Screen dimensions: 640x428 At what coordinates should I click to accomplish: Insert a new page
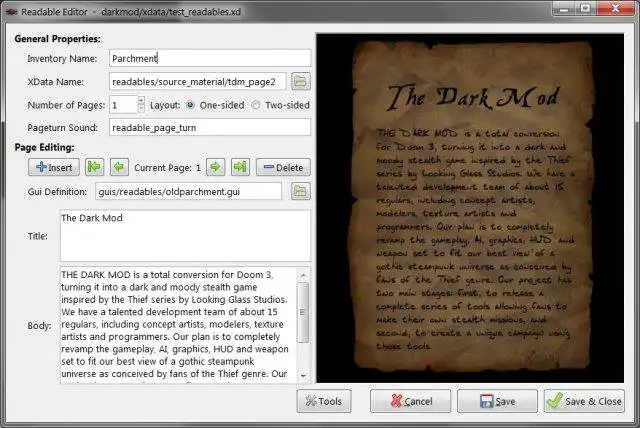click(x=54, y=167)
